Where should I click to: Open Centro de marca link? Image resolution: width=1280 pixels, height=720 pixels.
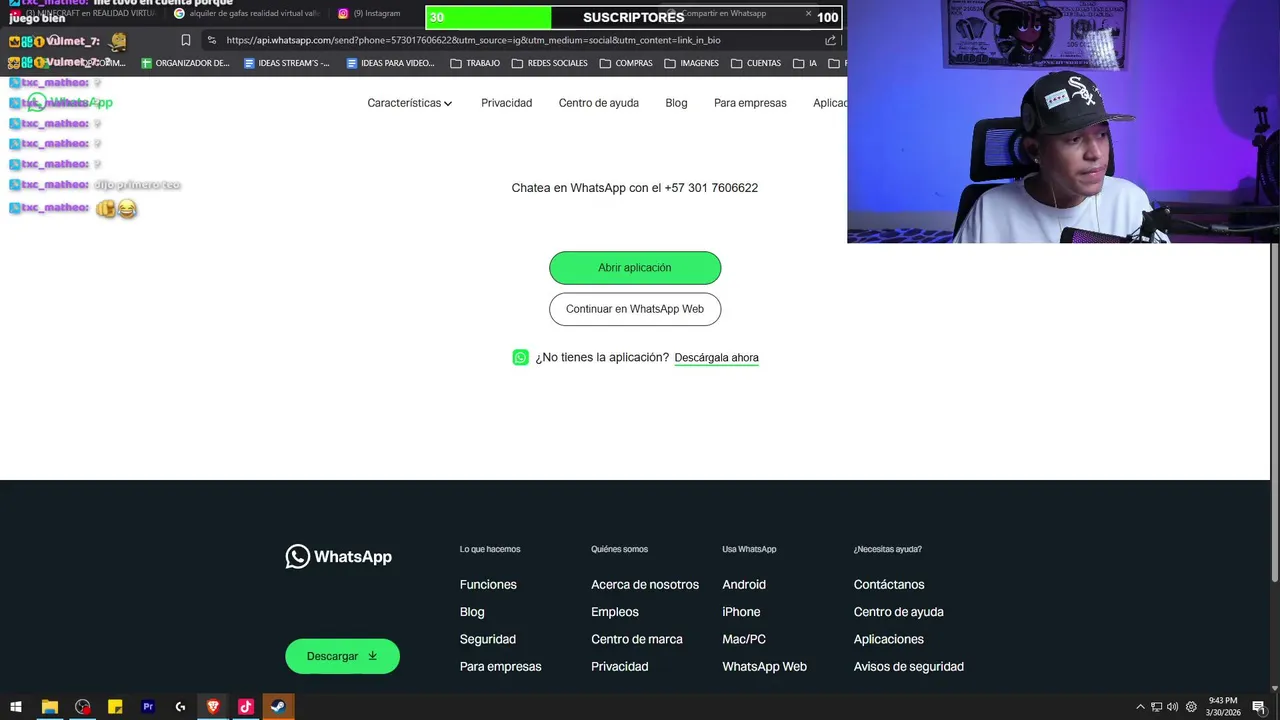click(x=637, y=639)
